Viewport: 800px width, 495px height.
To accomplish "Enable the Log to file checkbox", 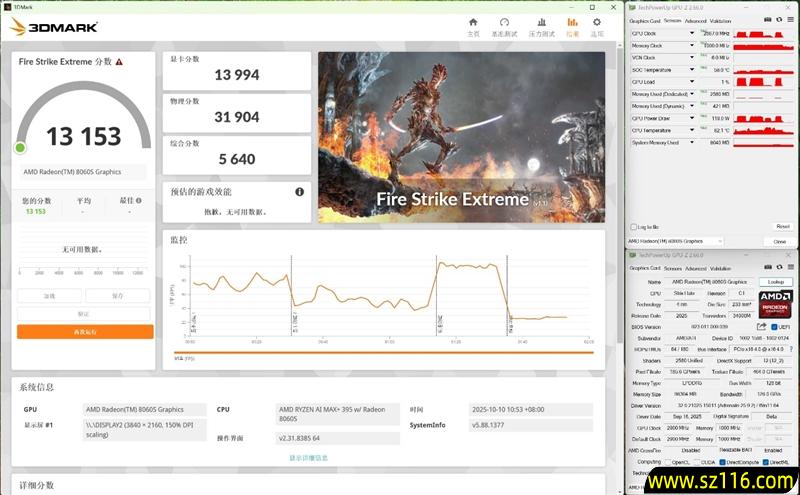I will pos(631,227).
